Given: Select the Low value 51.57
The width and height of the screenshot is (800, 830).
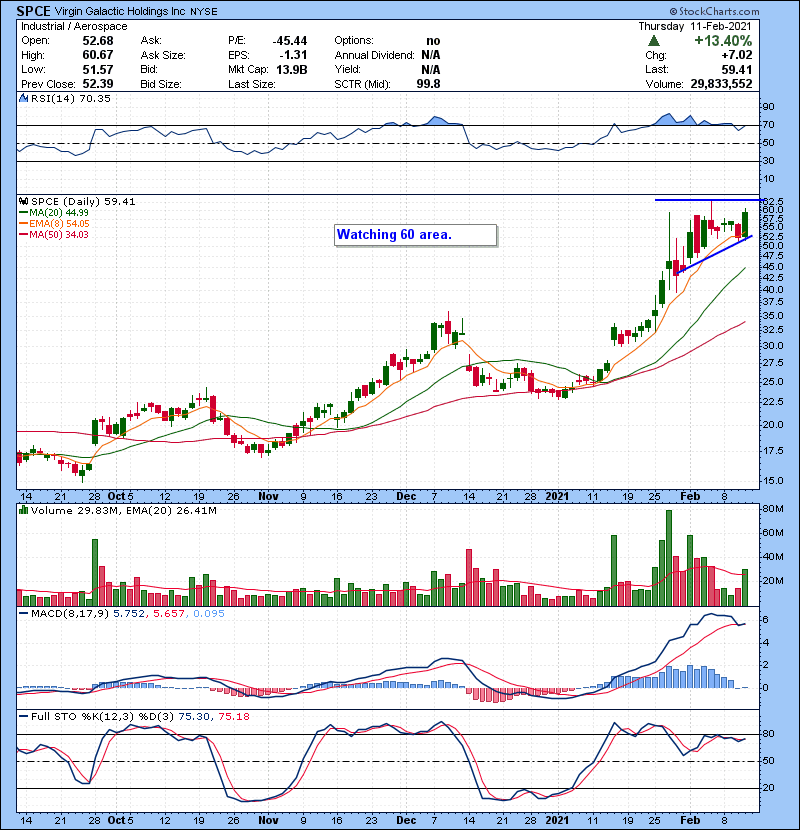Looking at the screenshot, I should [x=98, y=69].
